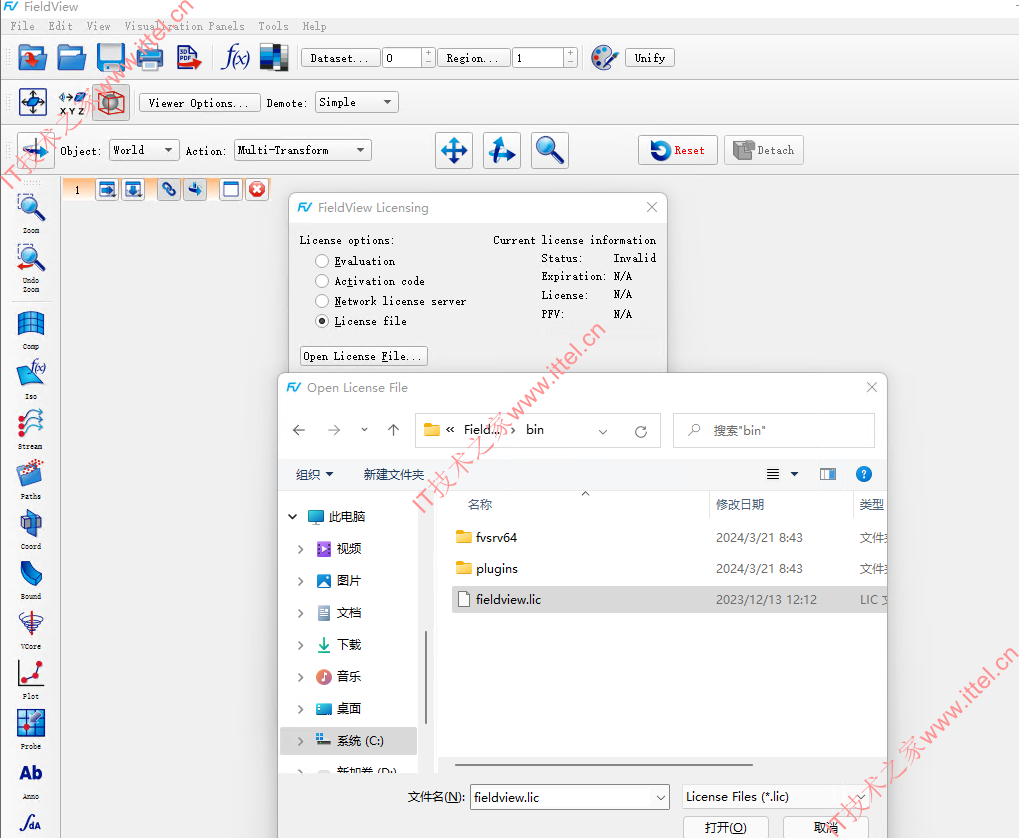Select the Streamlines tool icon
1019x838 pixels.
coord(31,424)
